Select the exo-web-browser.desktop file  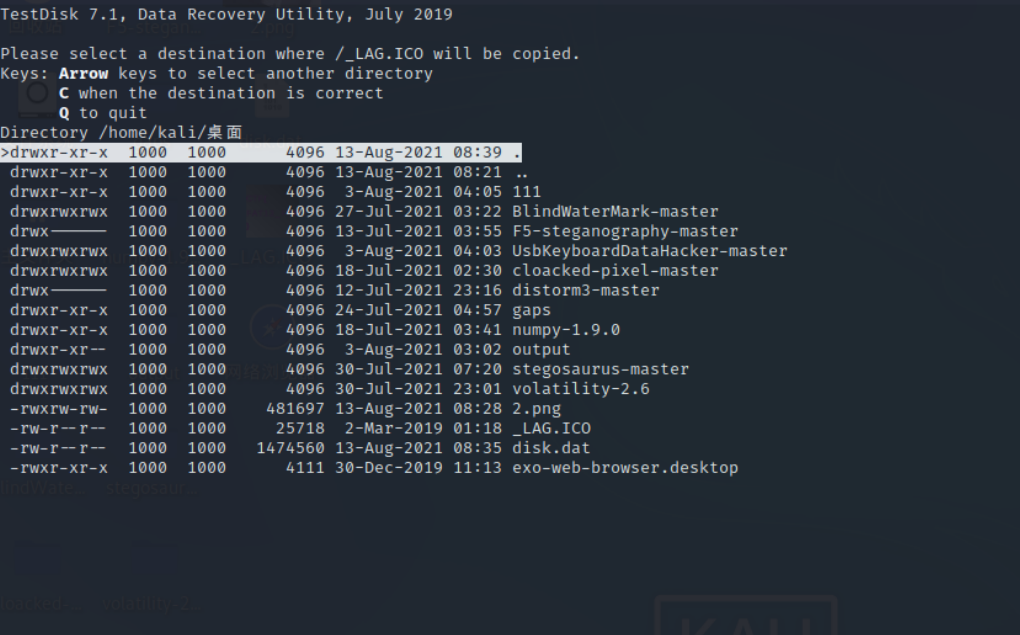coord(624,467)
